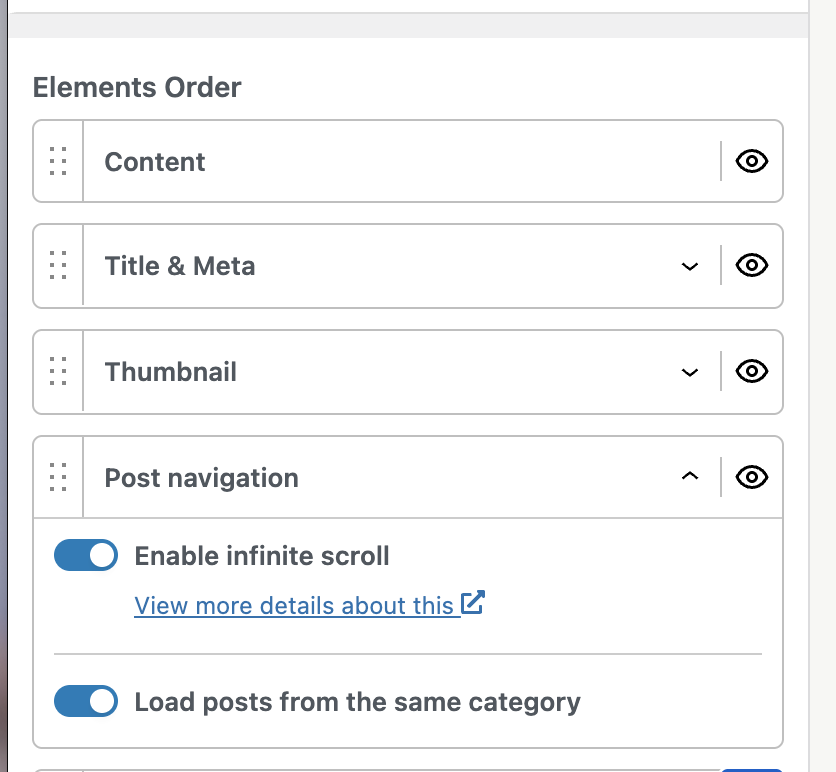Click the Content row drag handle
The height and width of the screenshot is (772, 836).
58,161
